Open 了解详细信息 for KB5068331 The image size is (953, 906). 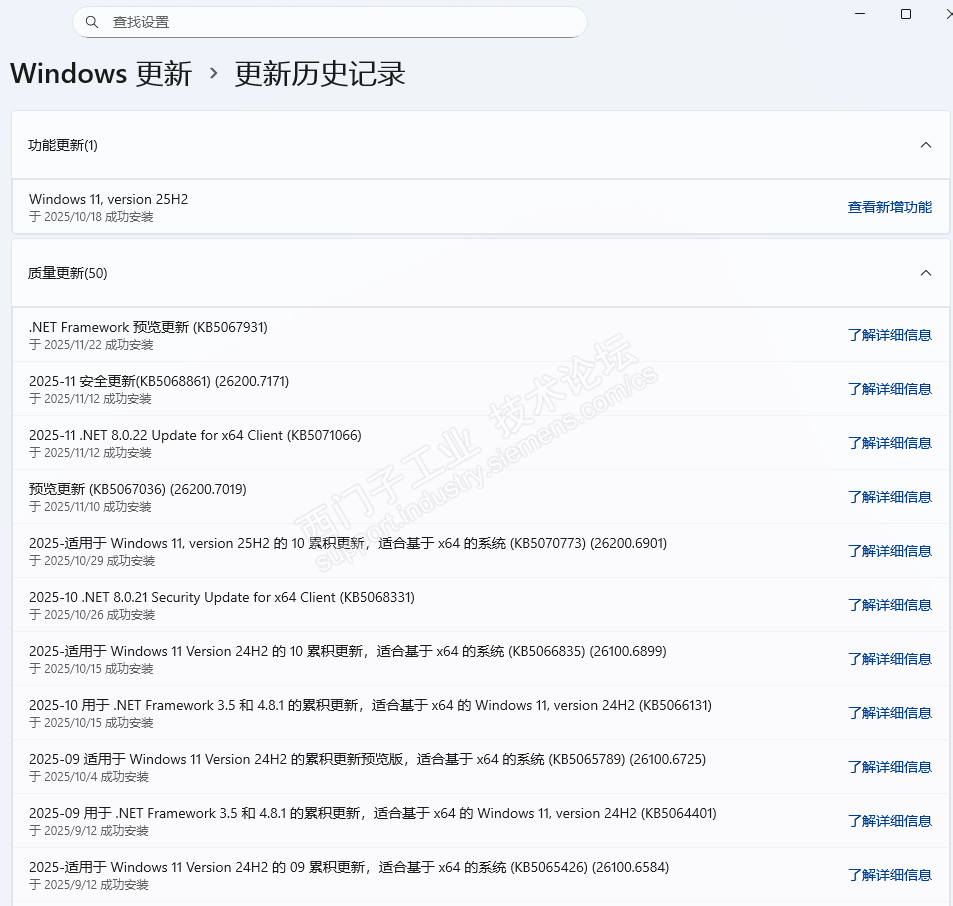pyautogui.click(x=890, y=605)
